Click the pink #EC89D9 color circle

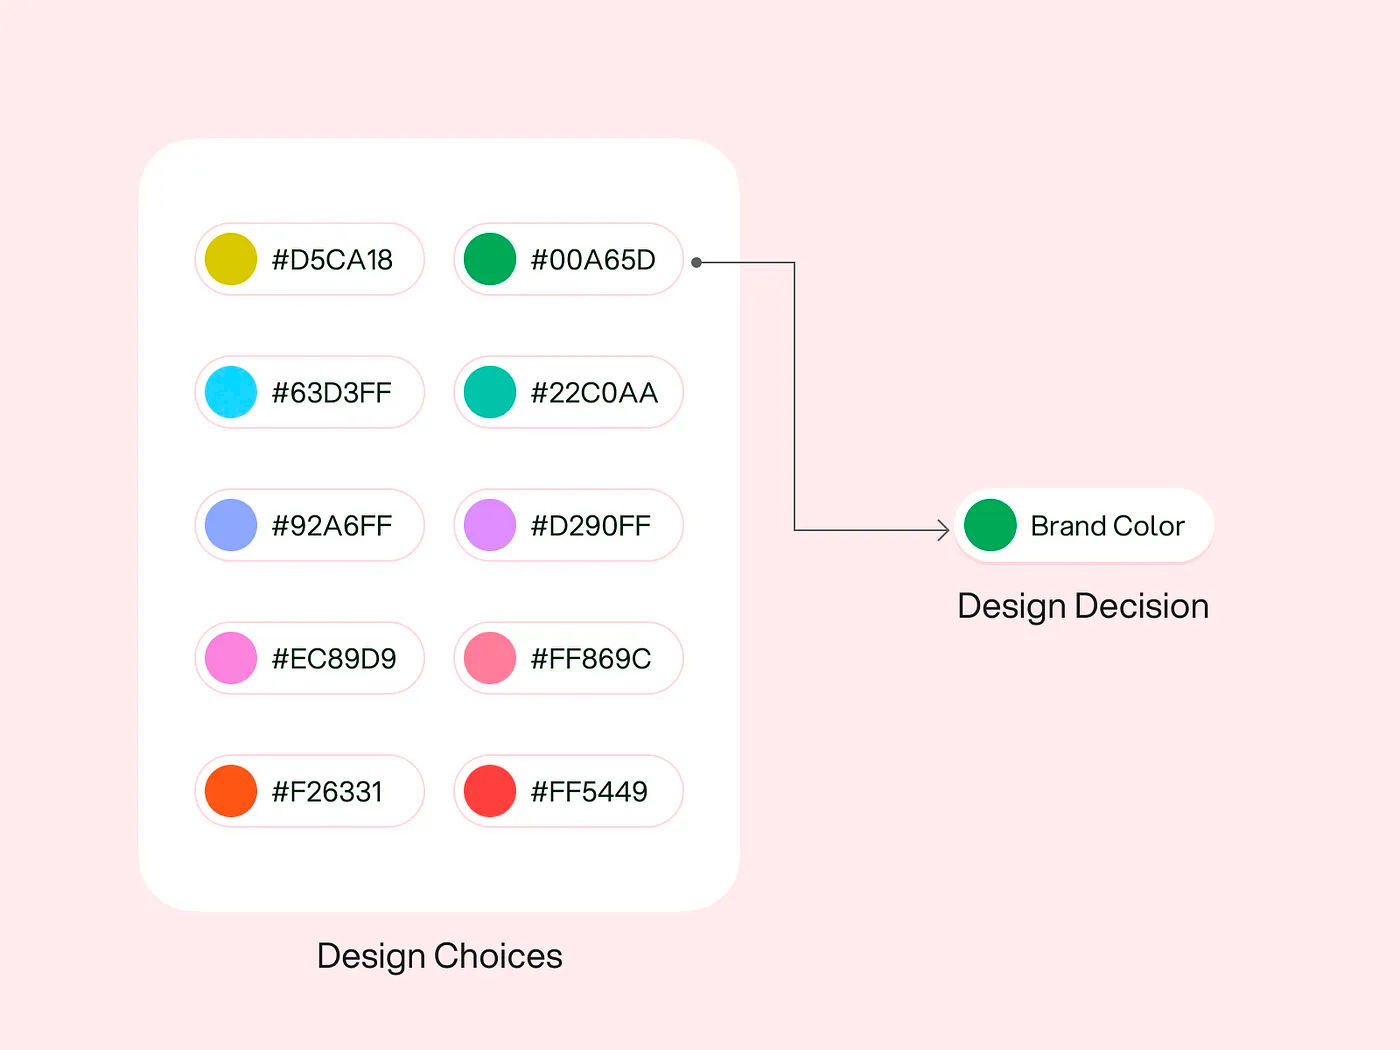click(231, 658)
